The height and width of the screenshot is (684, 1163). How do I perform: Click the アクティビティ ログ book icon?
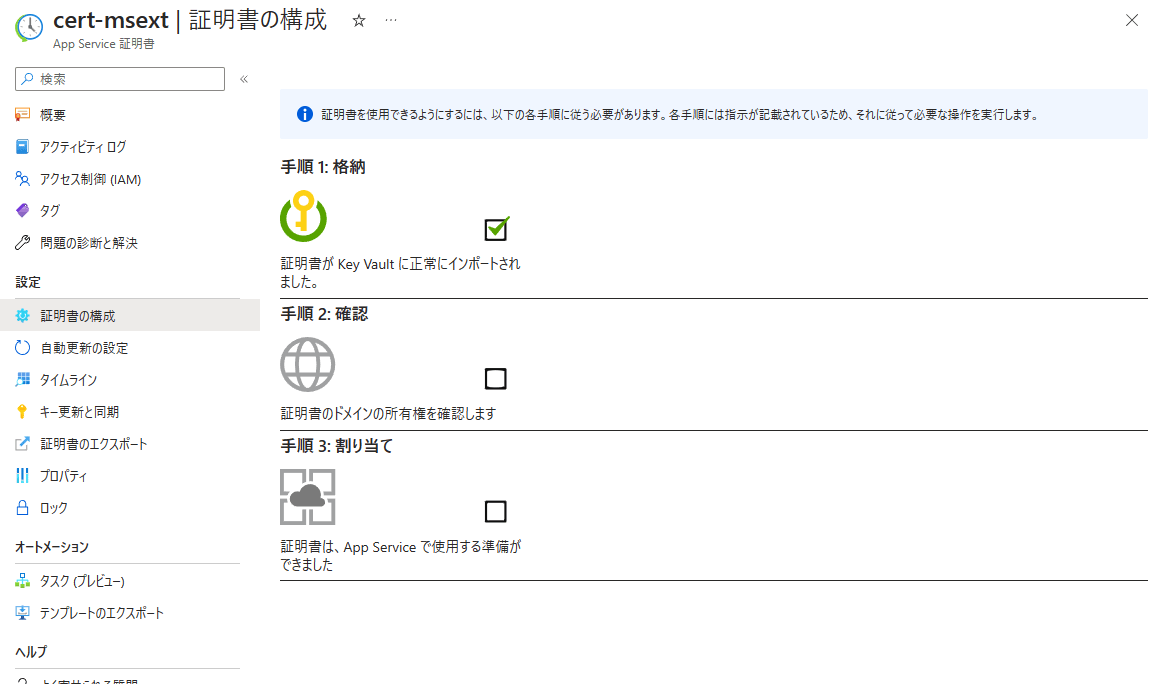22,147
